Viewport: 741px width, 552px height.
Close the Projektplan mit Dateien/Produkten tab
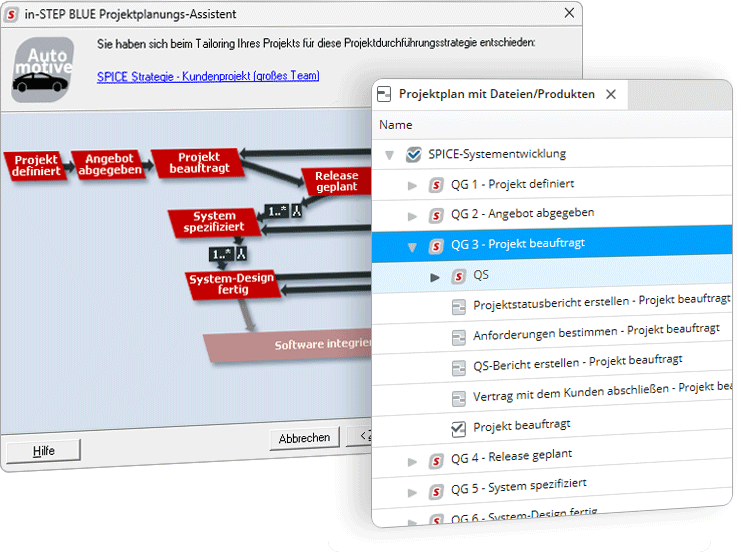(x=611, y=94)
